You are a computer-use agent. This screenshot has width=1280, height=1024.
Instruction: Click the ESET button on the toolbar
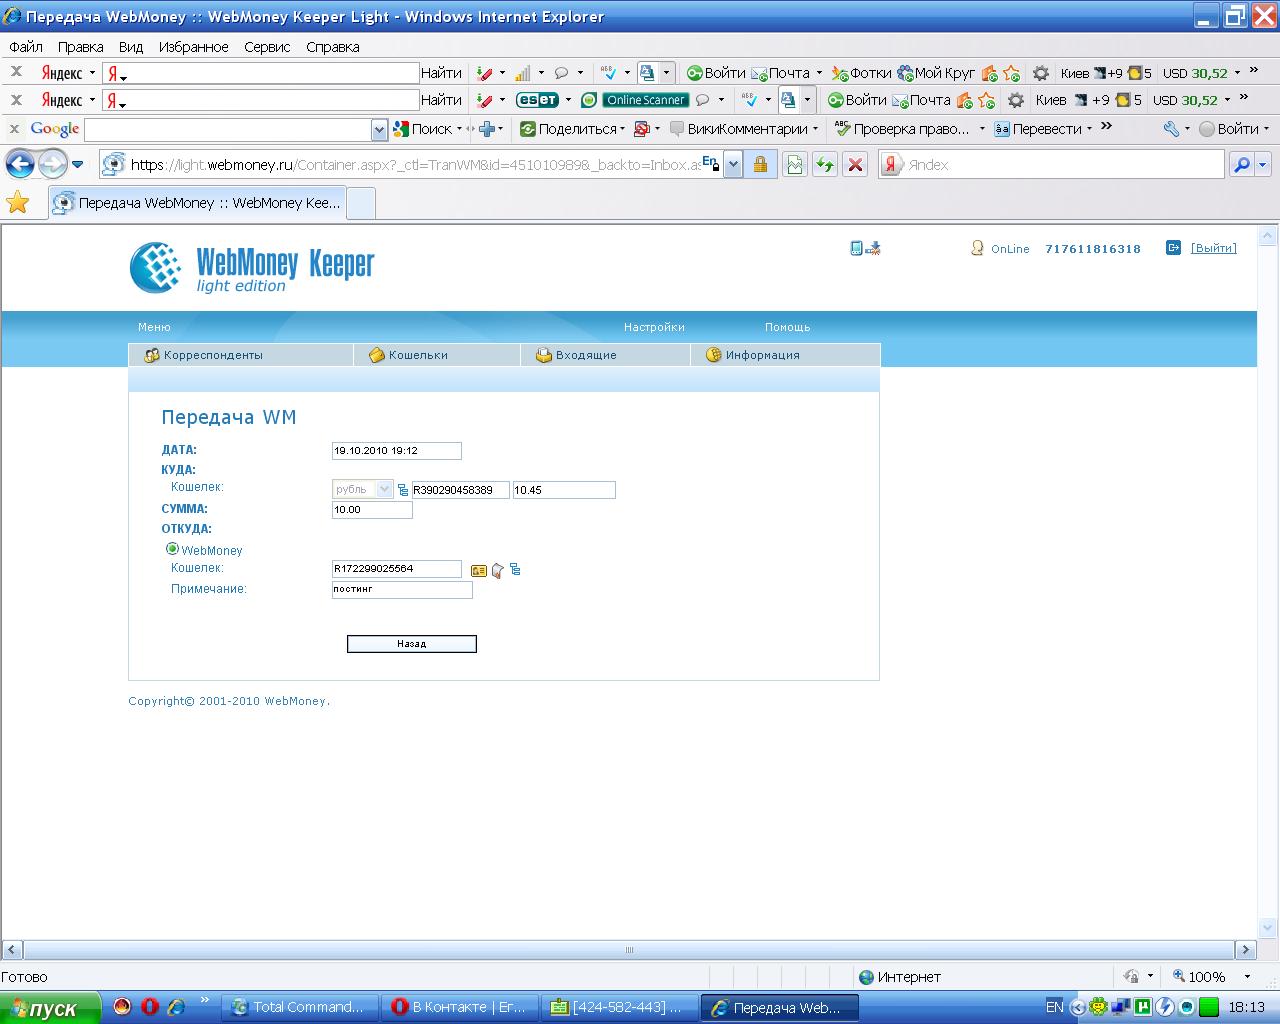click(537, 100)
